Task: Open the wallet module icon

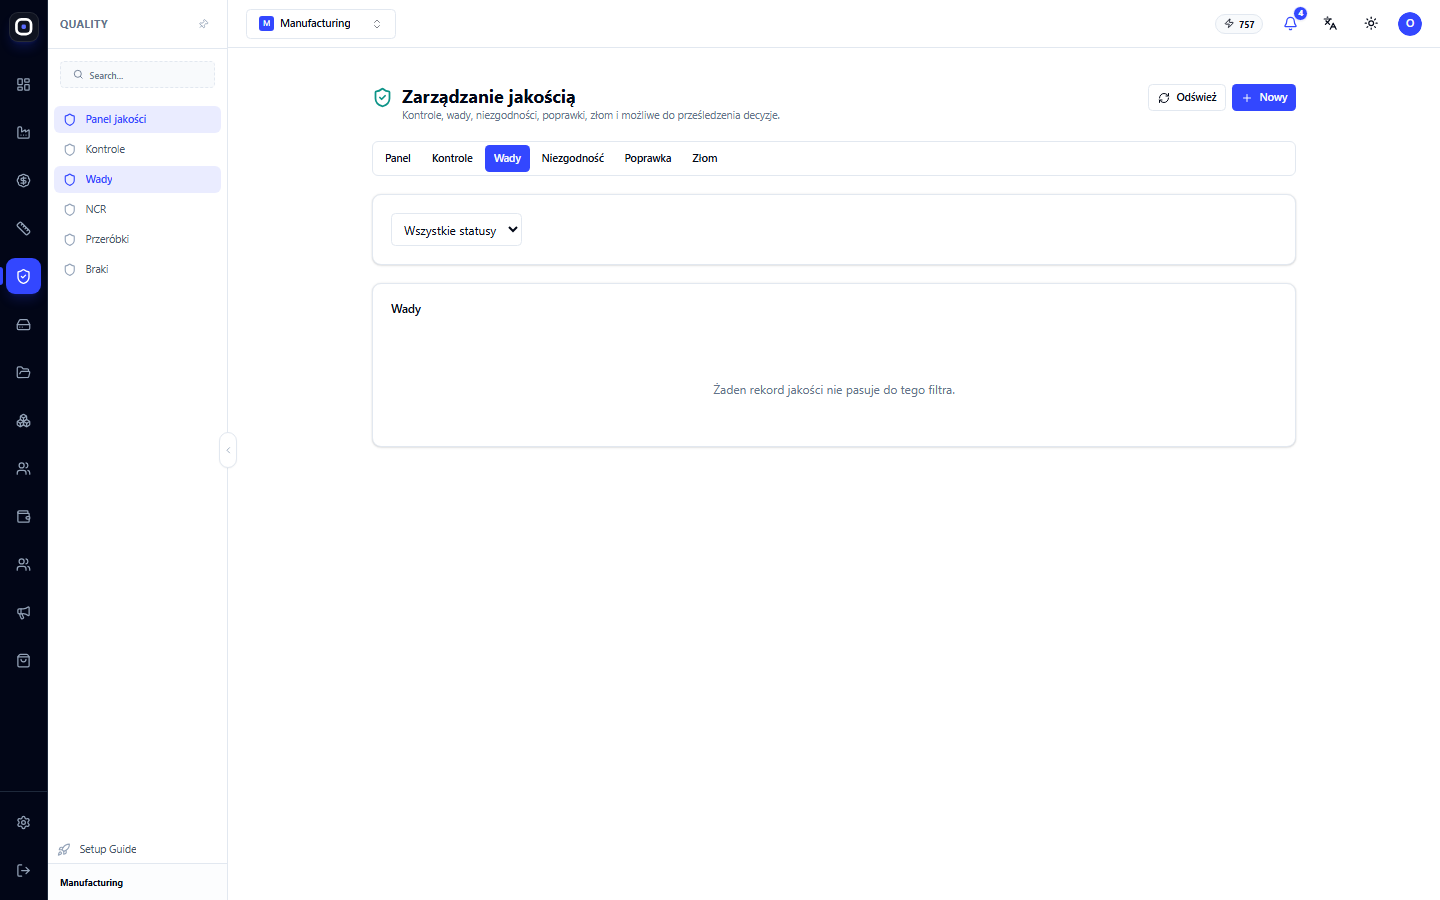Action: pyautogui.click(x=24, y=517)
